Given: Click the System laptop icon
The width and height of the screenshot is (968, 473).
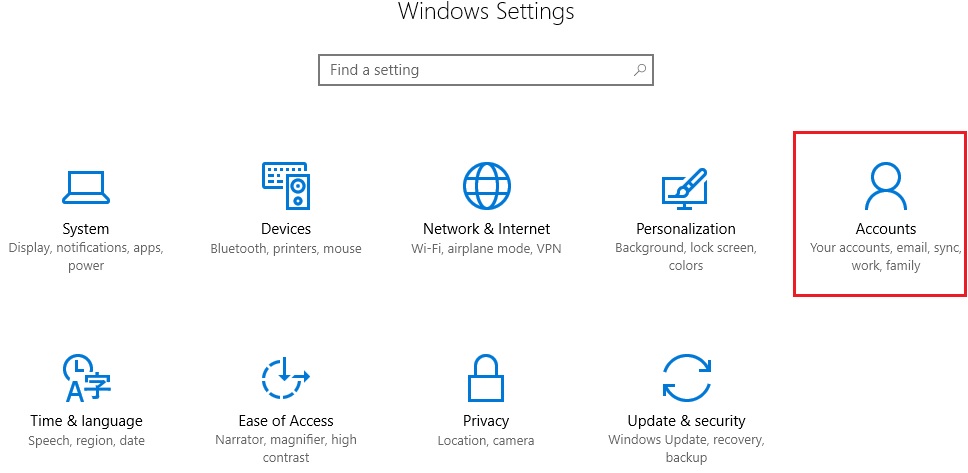Looking at the screenshot, I should click(85, 186).
